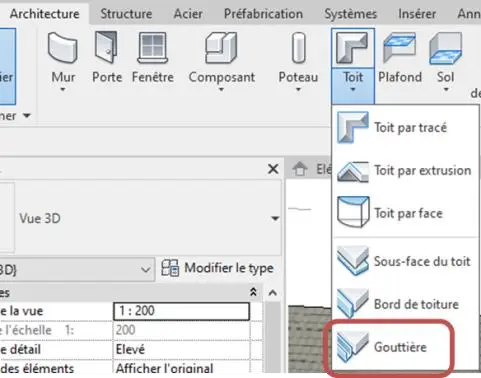Select the Fenêtre window tool icon
The width and height of the screenshot is (481, 378).
153,48
